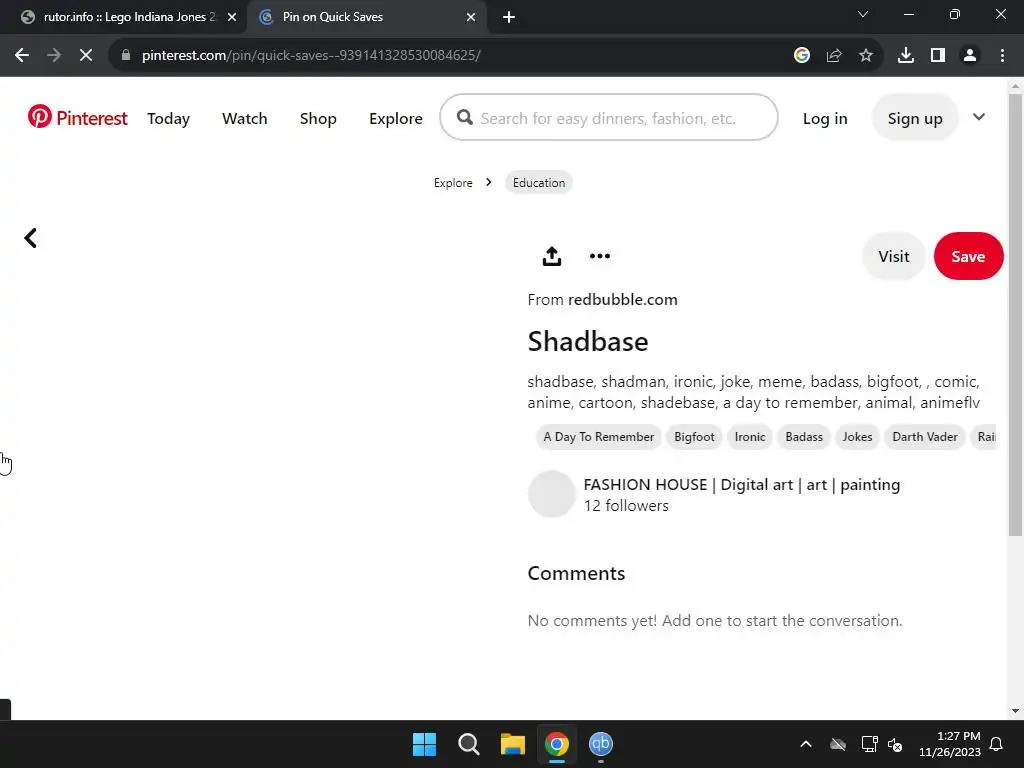Click the Google icon in address bar
Viewport: 1024px width, 768px height.
(802, 56)
